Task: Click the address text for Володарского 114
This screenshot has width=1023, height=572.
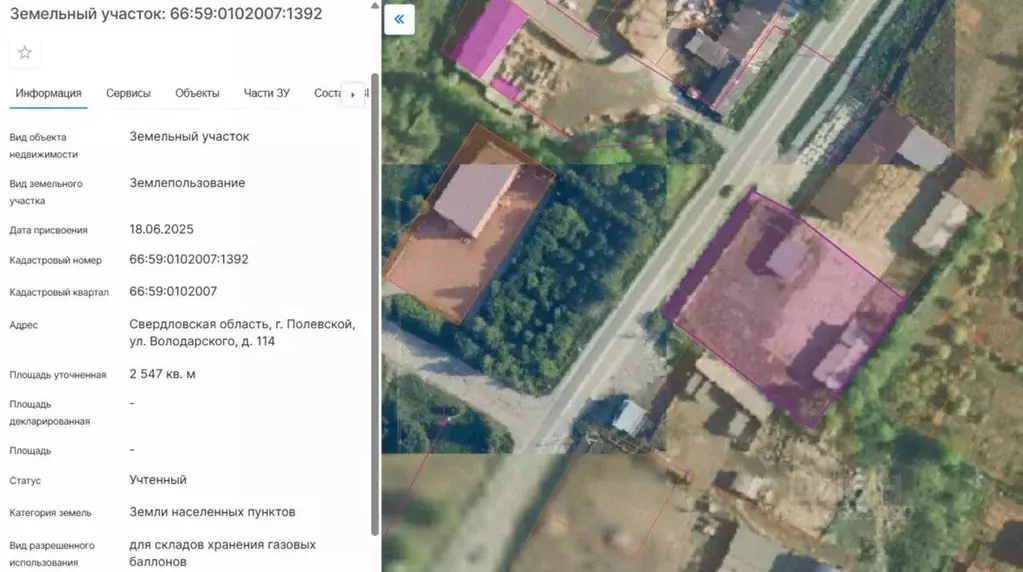Action: point(242,333)
